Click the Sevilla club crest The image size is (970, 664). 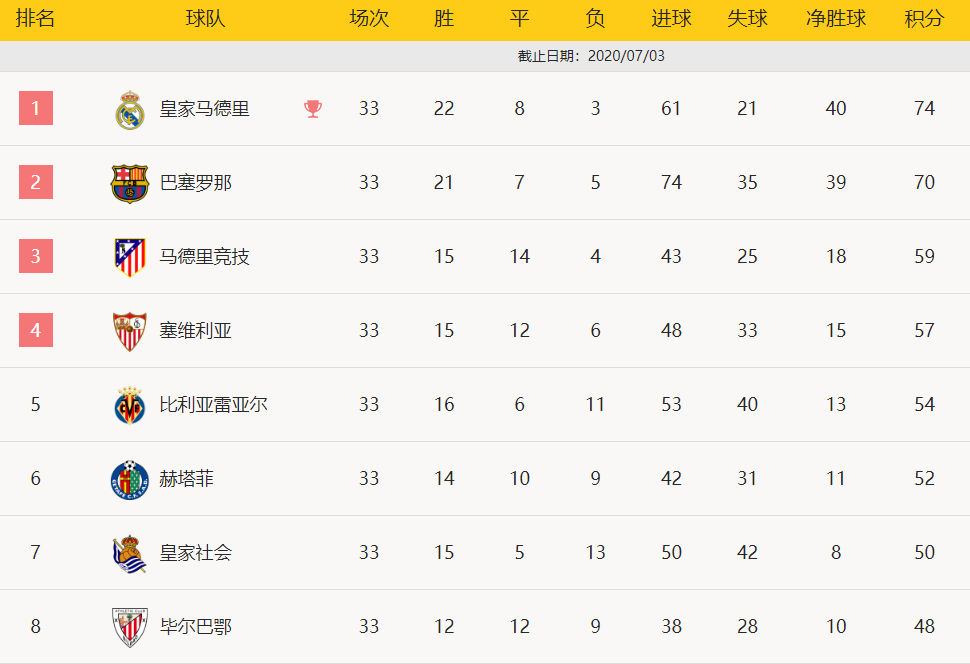click(x=130, y=332)
